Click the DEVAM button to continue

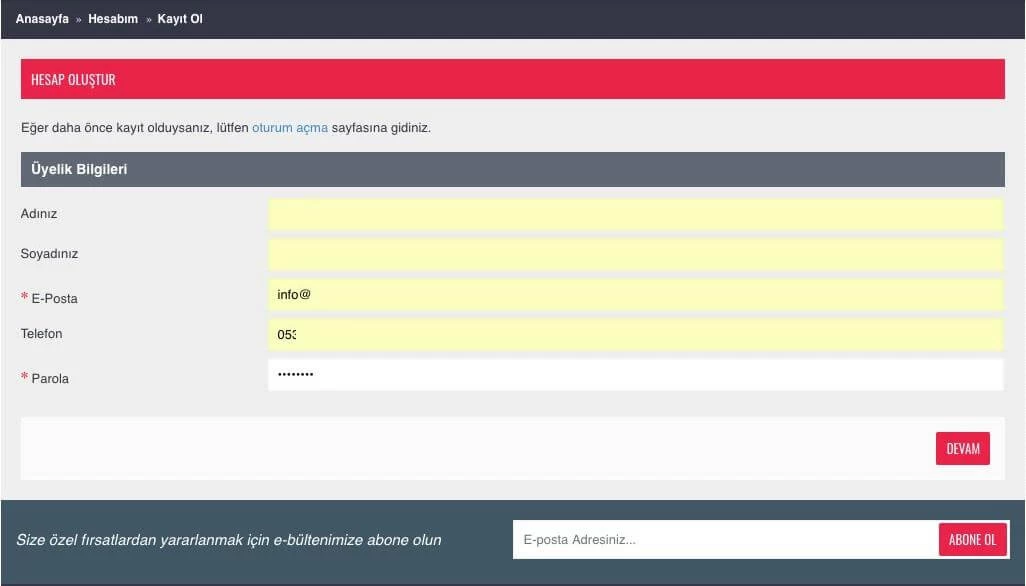[x=962, y=448]
